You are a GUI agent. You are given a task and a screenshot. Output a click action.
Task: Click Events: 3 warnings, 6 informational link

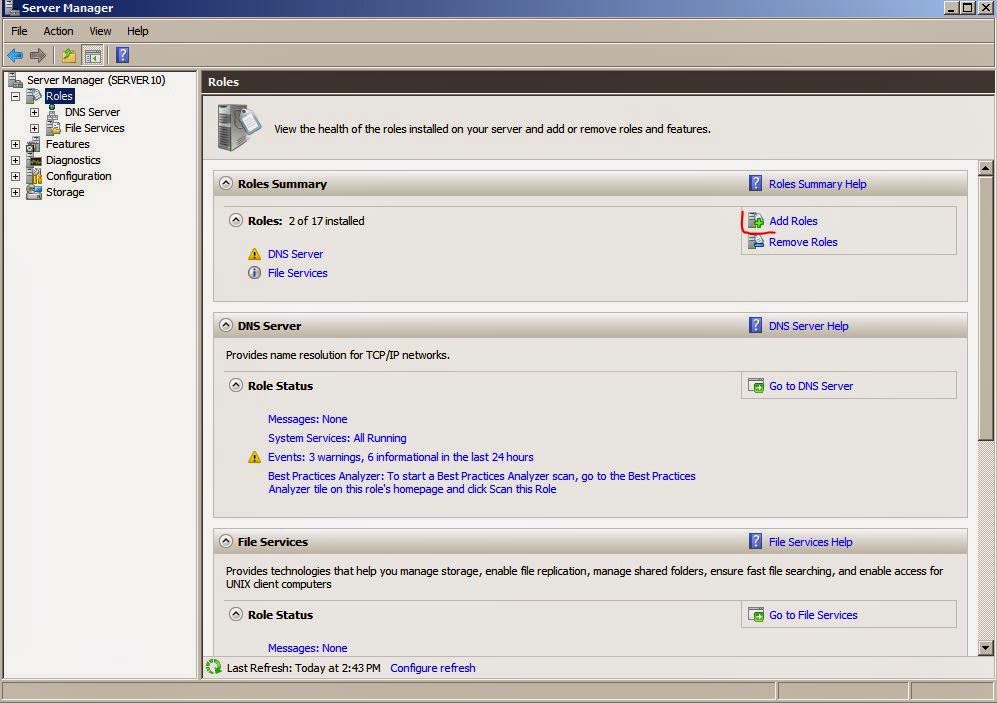coord(401,457)
